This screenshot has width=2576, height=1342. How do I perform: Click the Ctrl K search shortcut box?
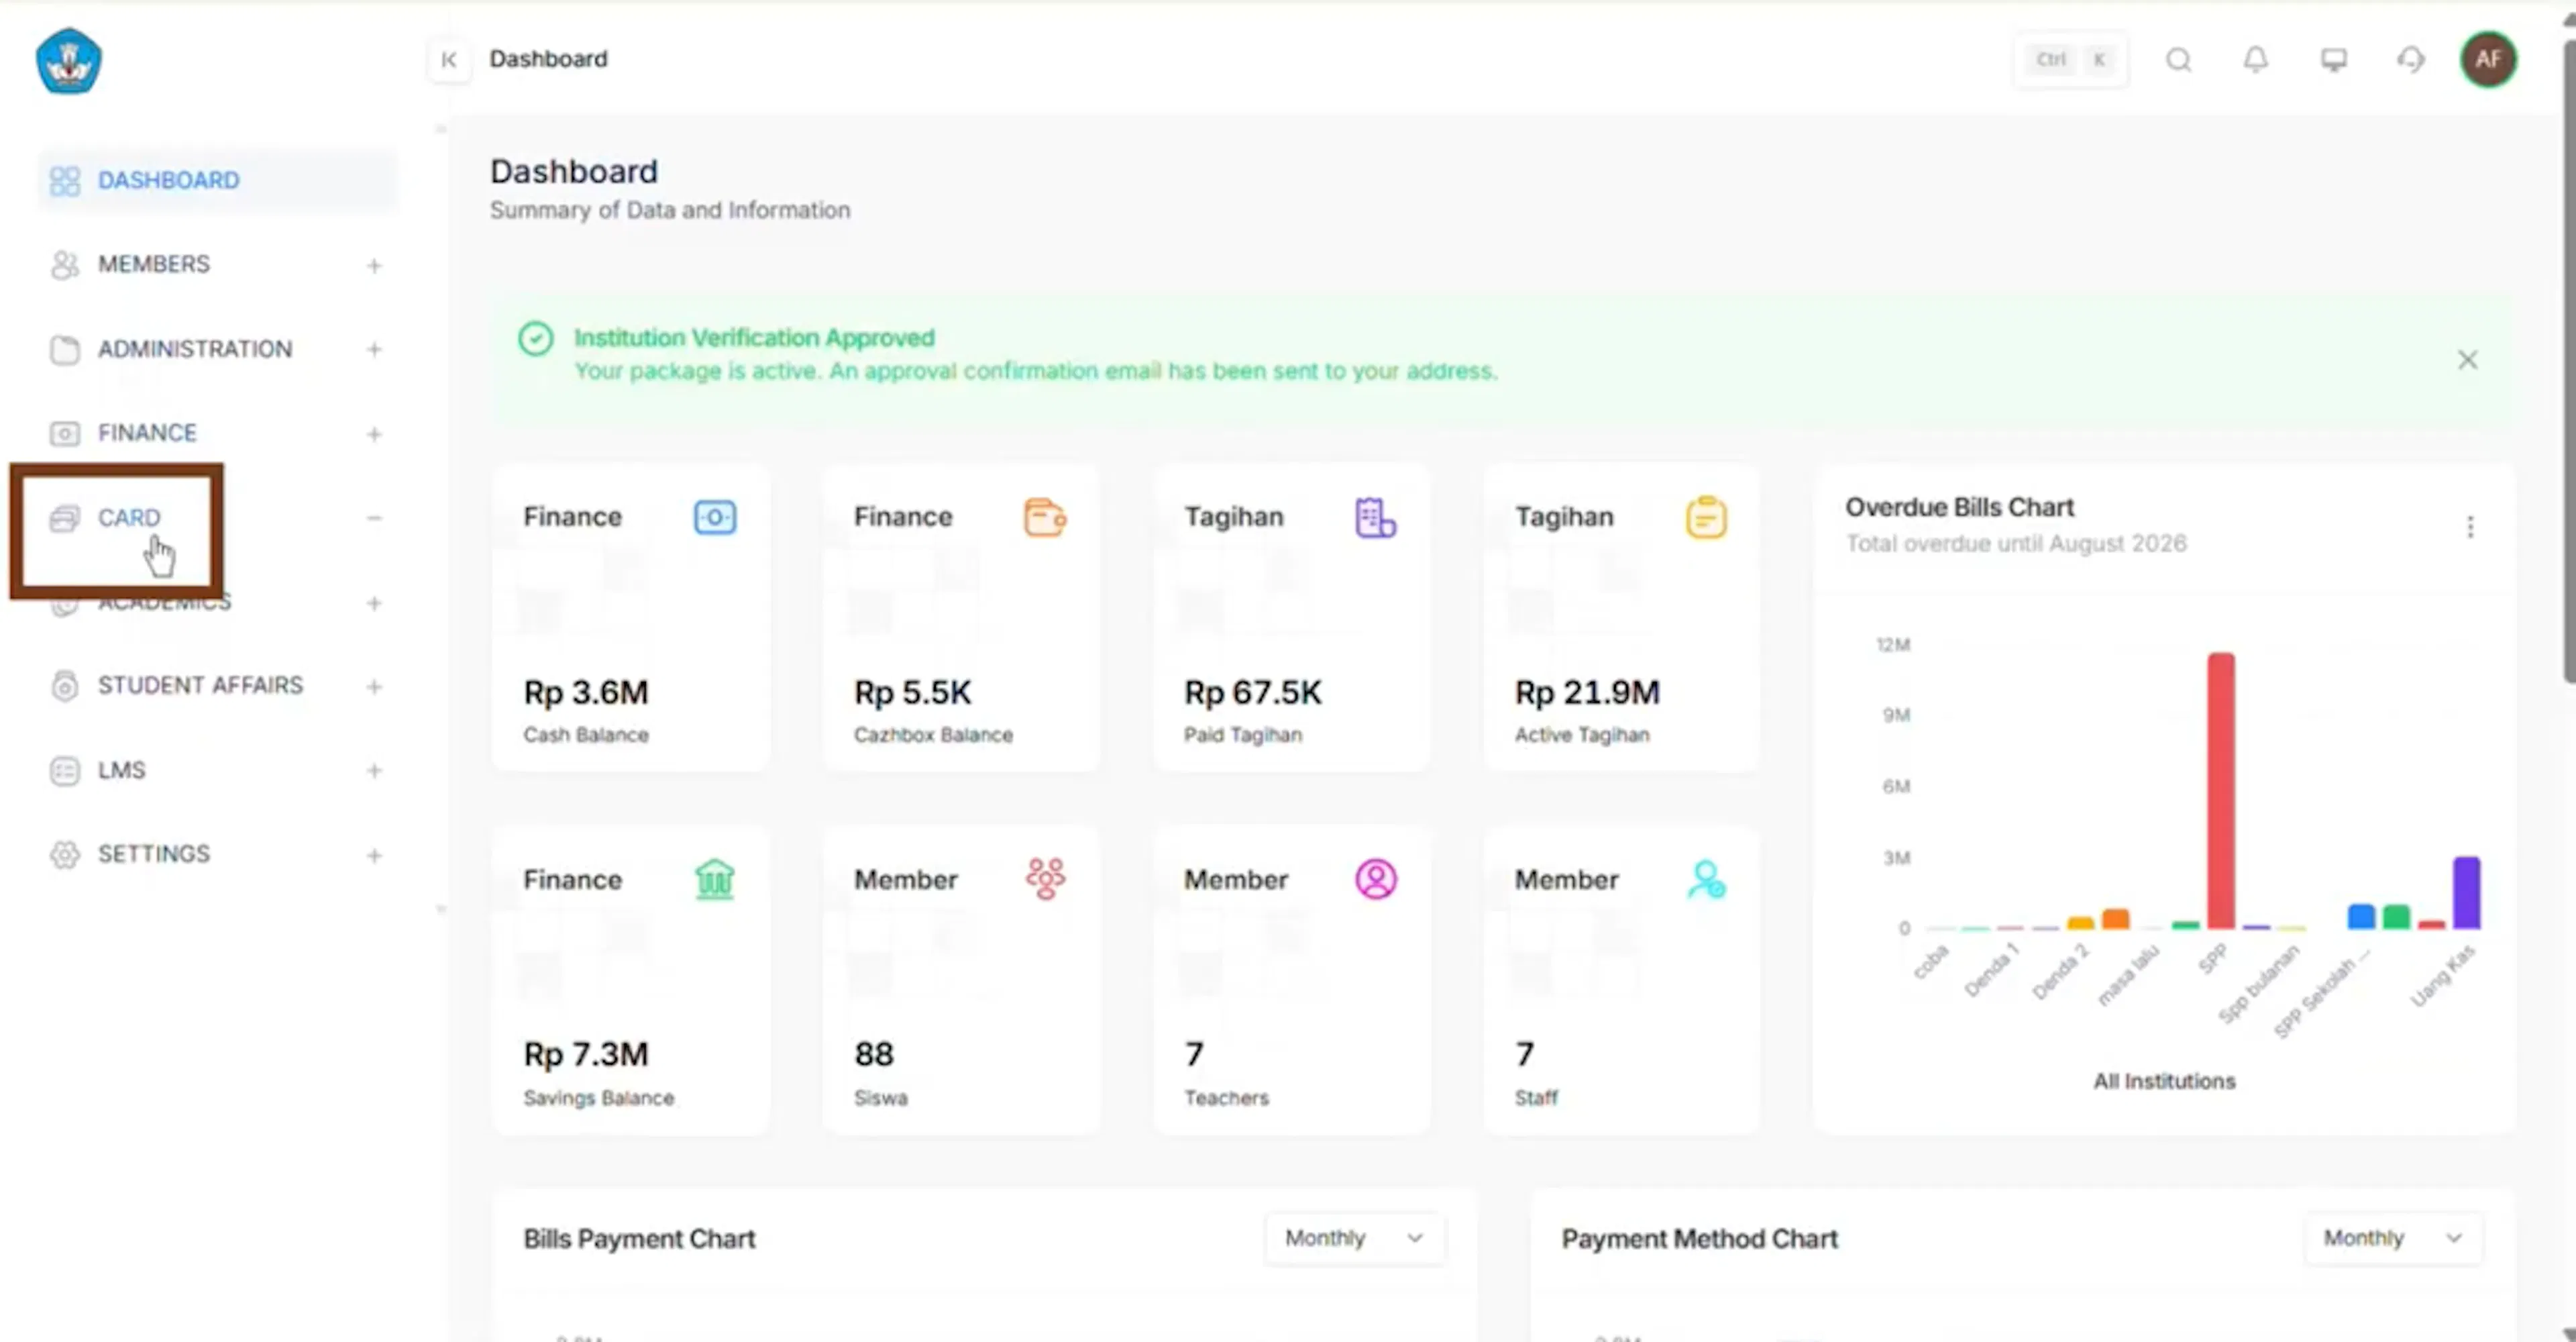point(2070,60)
